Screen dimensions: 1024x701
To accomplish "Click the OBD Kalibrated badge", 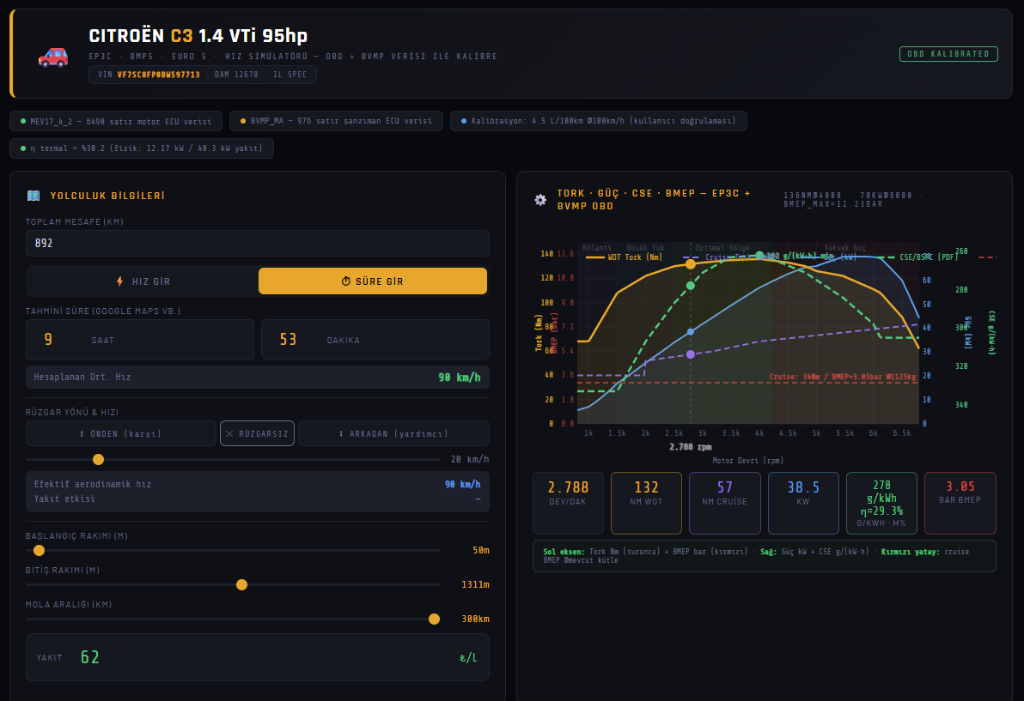I will click(948, 54).
